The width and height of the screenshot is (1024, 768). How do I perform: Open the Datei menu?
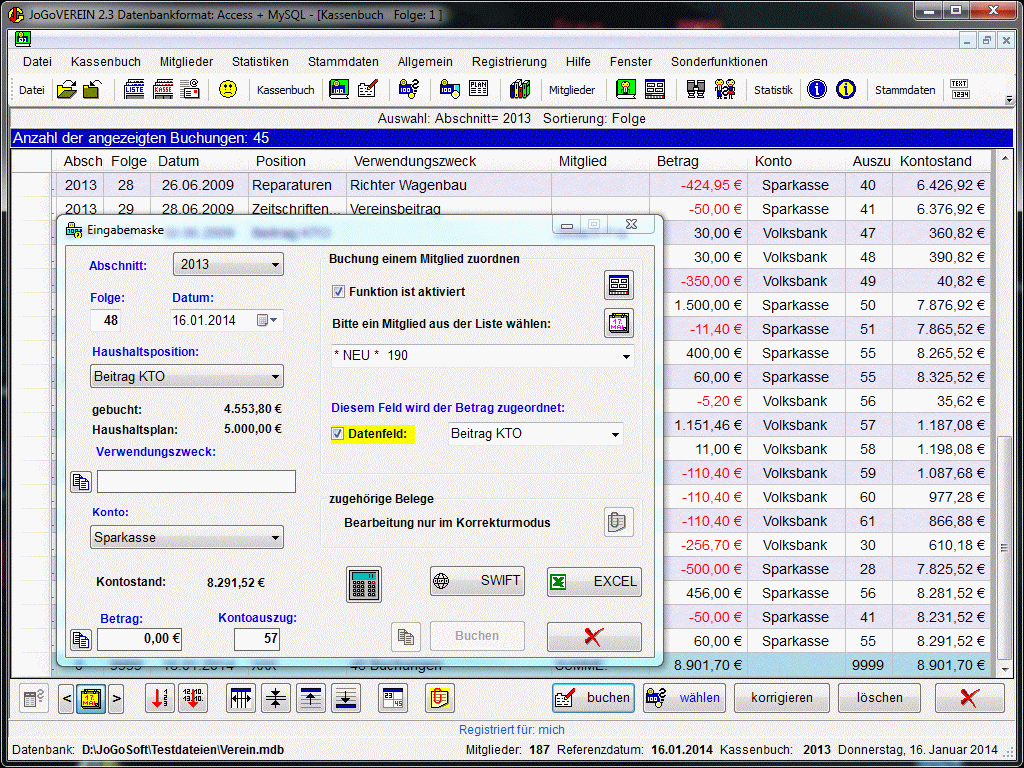pyautogui.click(x=37, y=61)
